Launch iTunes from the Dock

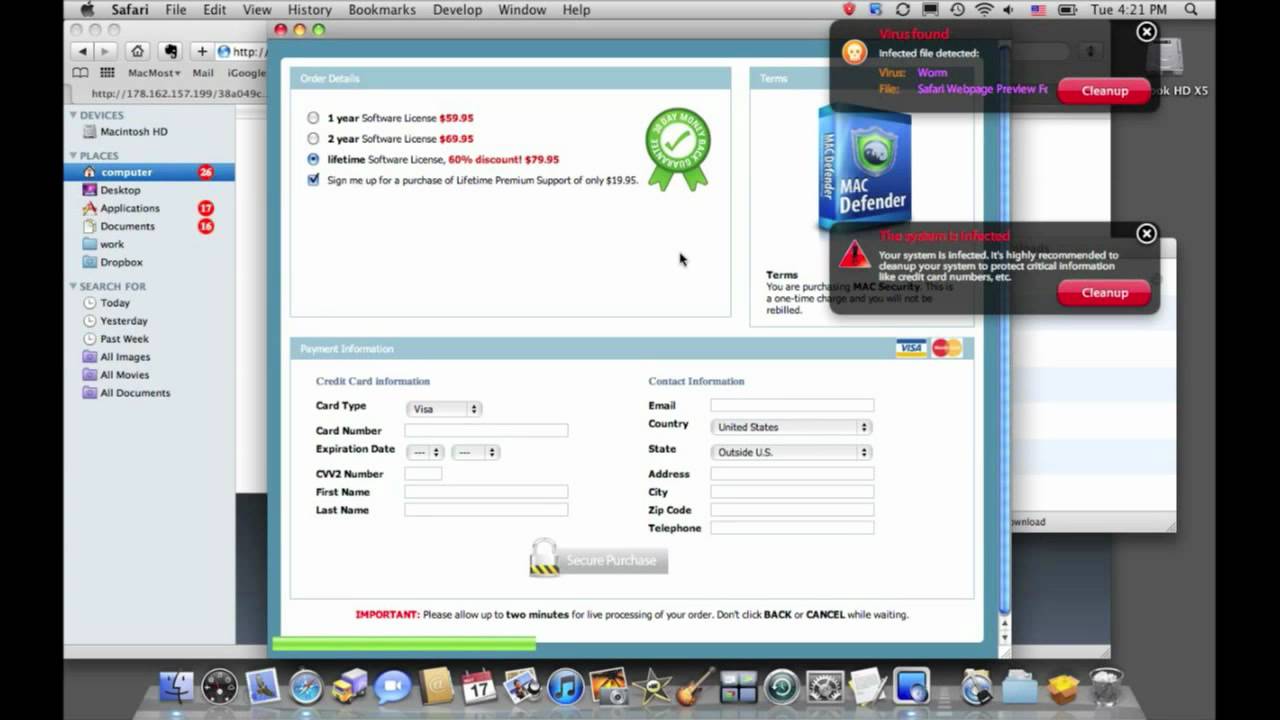[565, 687]
